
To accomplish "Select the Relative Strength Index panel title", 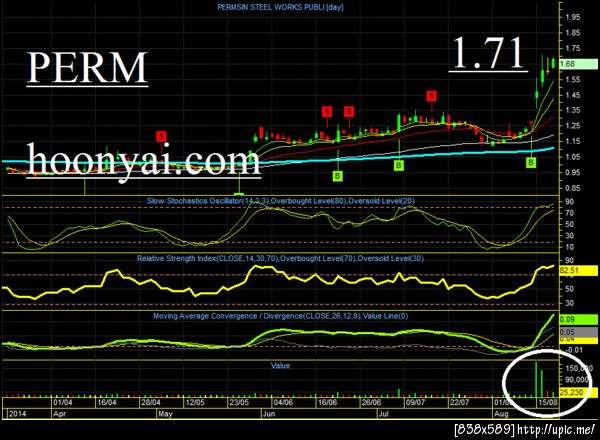I will pyautogui.click(x=280, y=258).
